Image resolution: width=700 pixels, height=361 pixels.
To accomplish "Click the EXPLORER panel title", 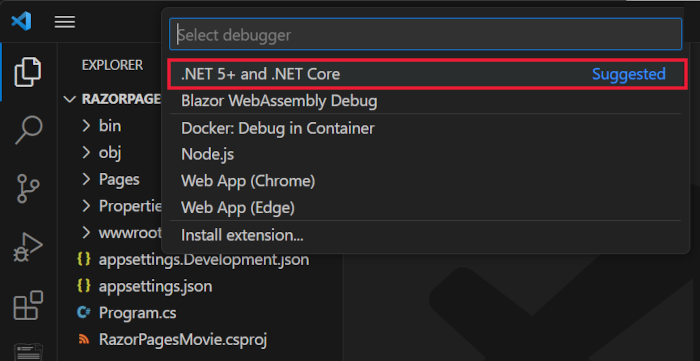I will pos(112,65).
